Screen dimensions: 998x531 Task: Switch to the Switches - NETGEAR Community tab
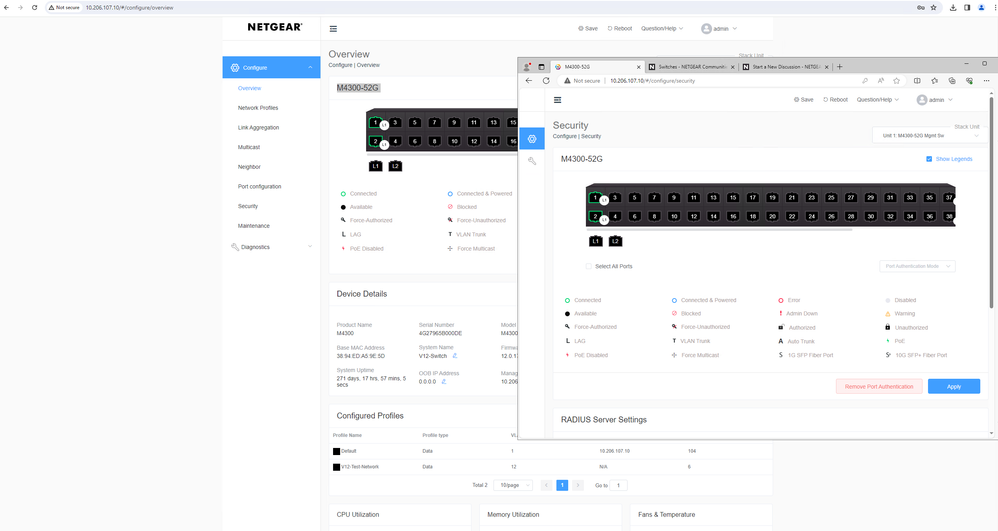click(690, 67)
